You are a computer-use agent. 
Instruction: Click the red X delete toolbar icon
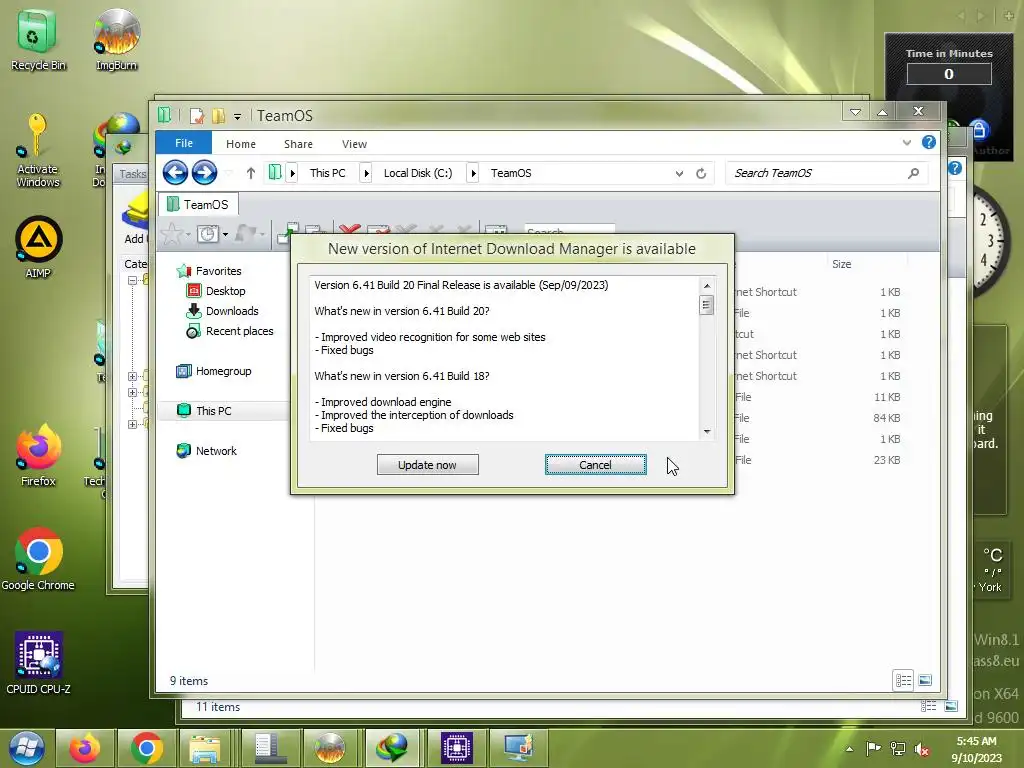point(350,230)
